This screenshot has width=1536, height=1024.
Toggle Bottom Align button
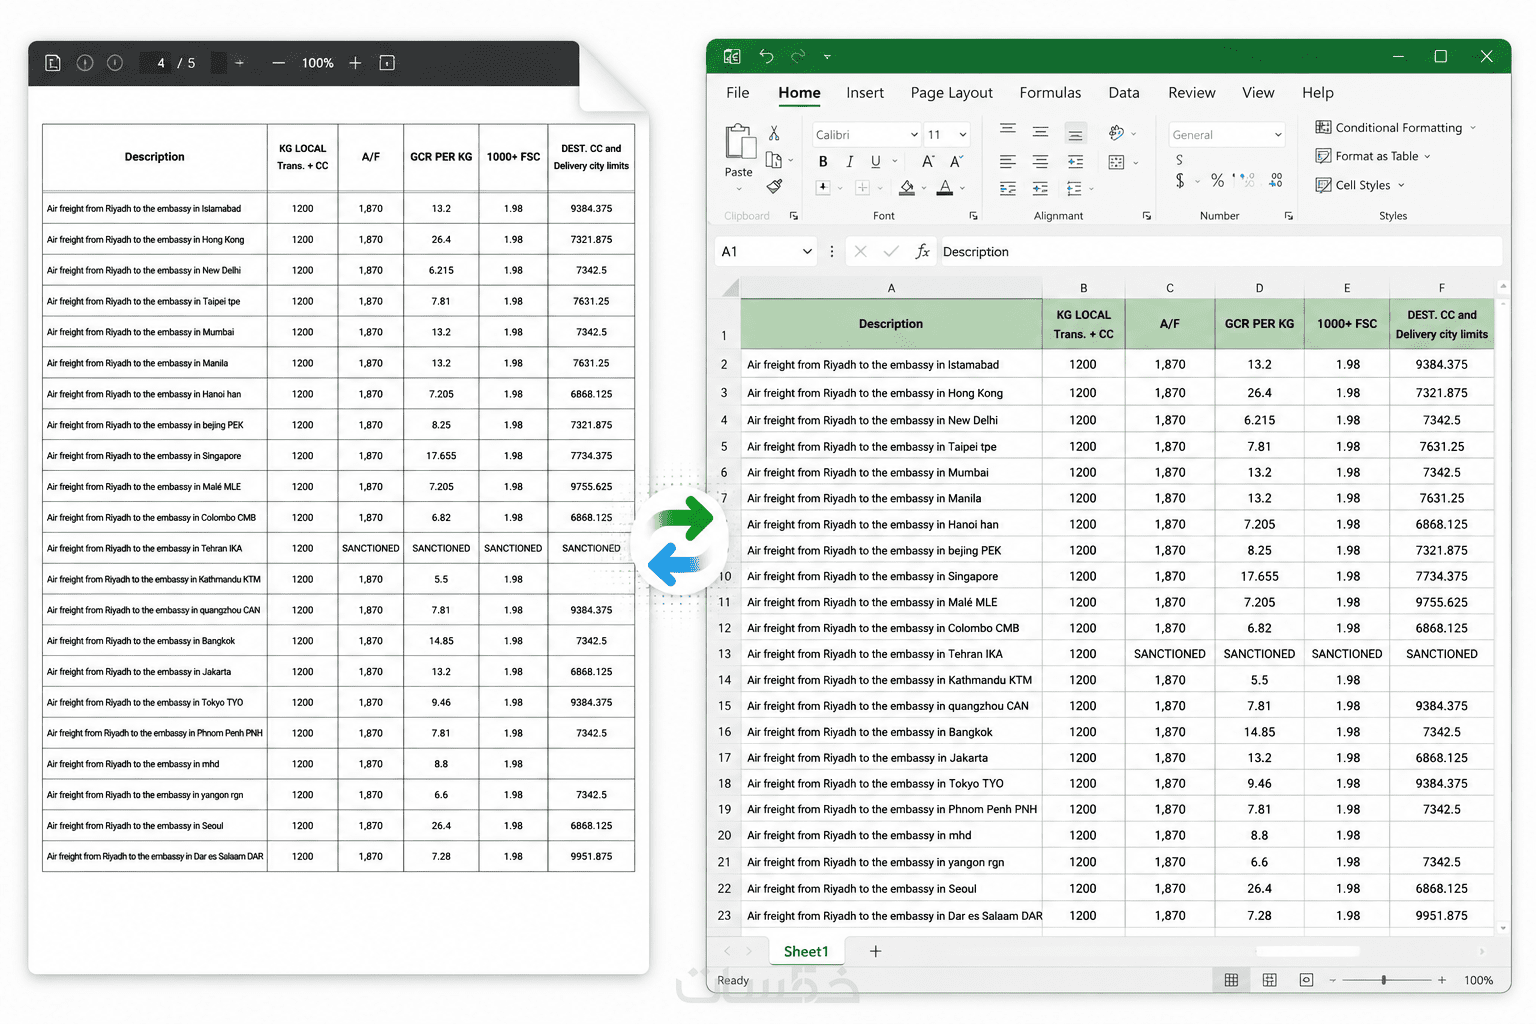(1075, 132)
